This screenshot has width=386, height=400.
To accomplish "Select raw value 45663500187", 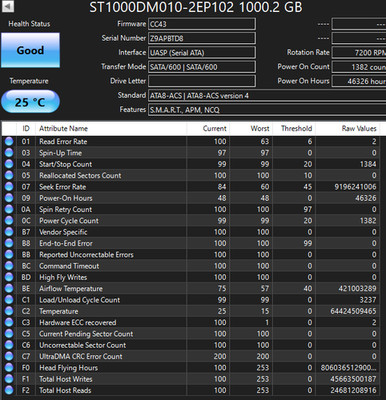I will (x=353, y=379).
